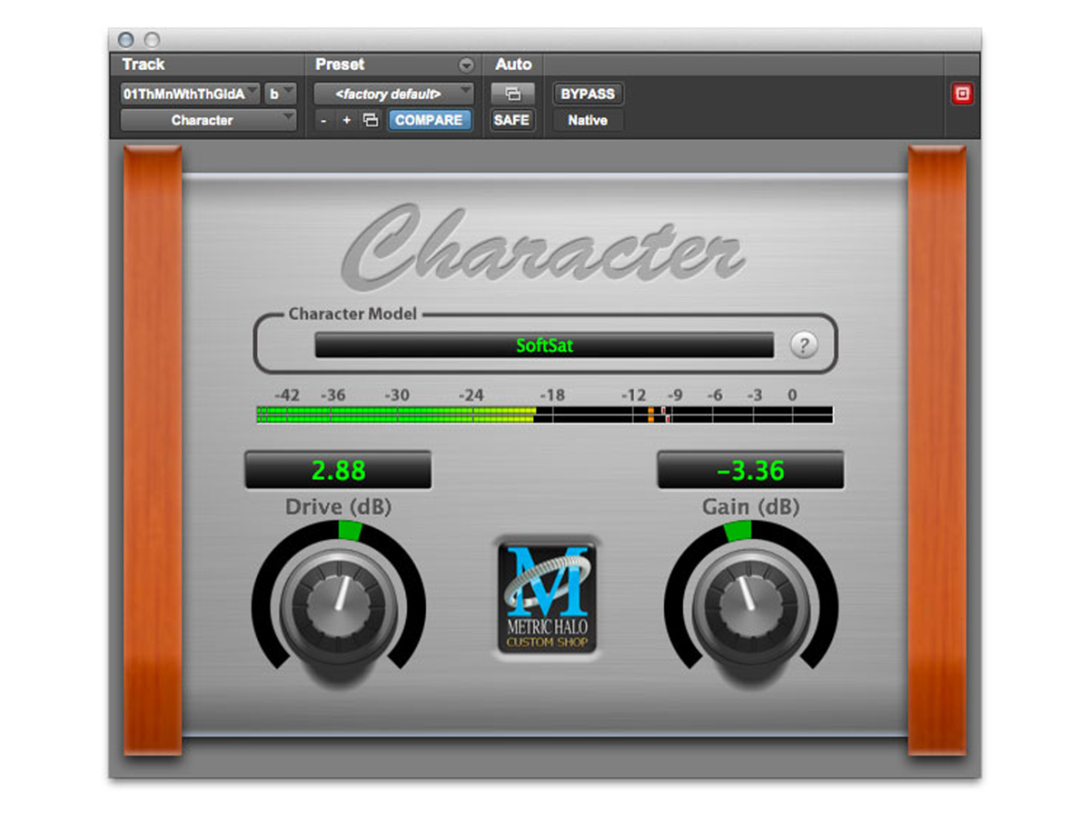Open the preset menu arrow beside Preset

466,65
